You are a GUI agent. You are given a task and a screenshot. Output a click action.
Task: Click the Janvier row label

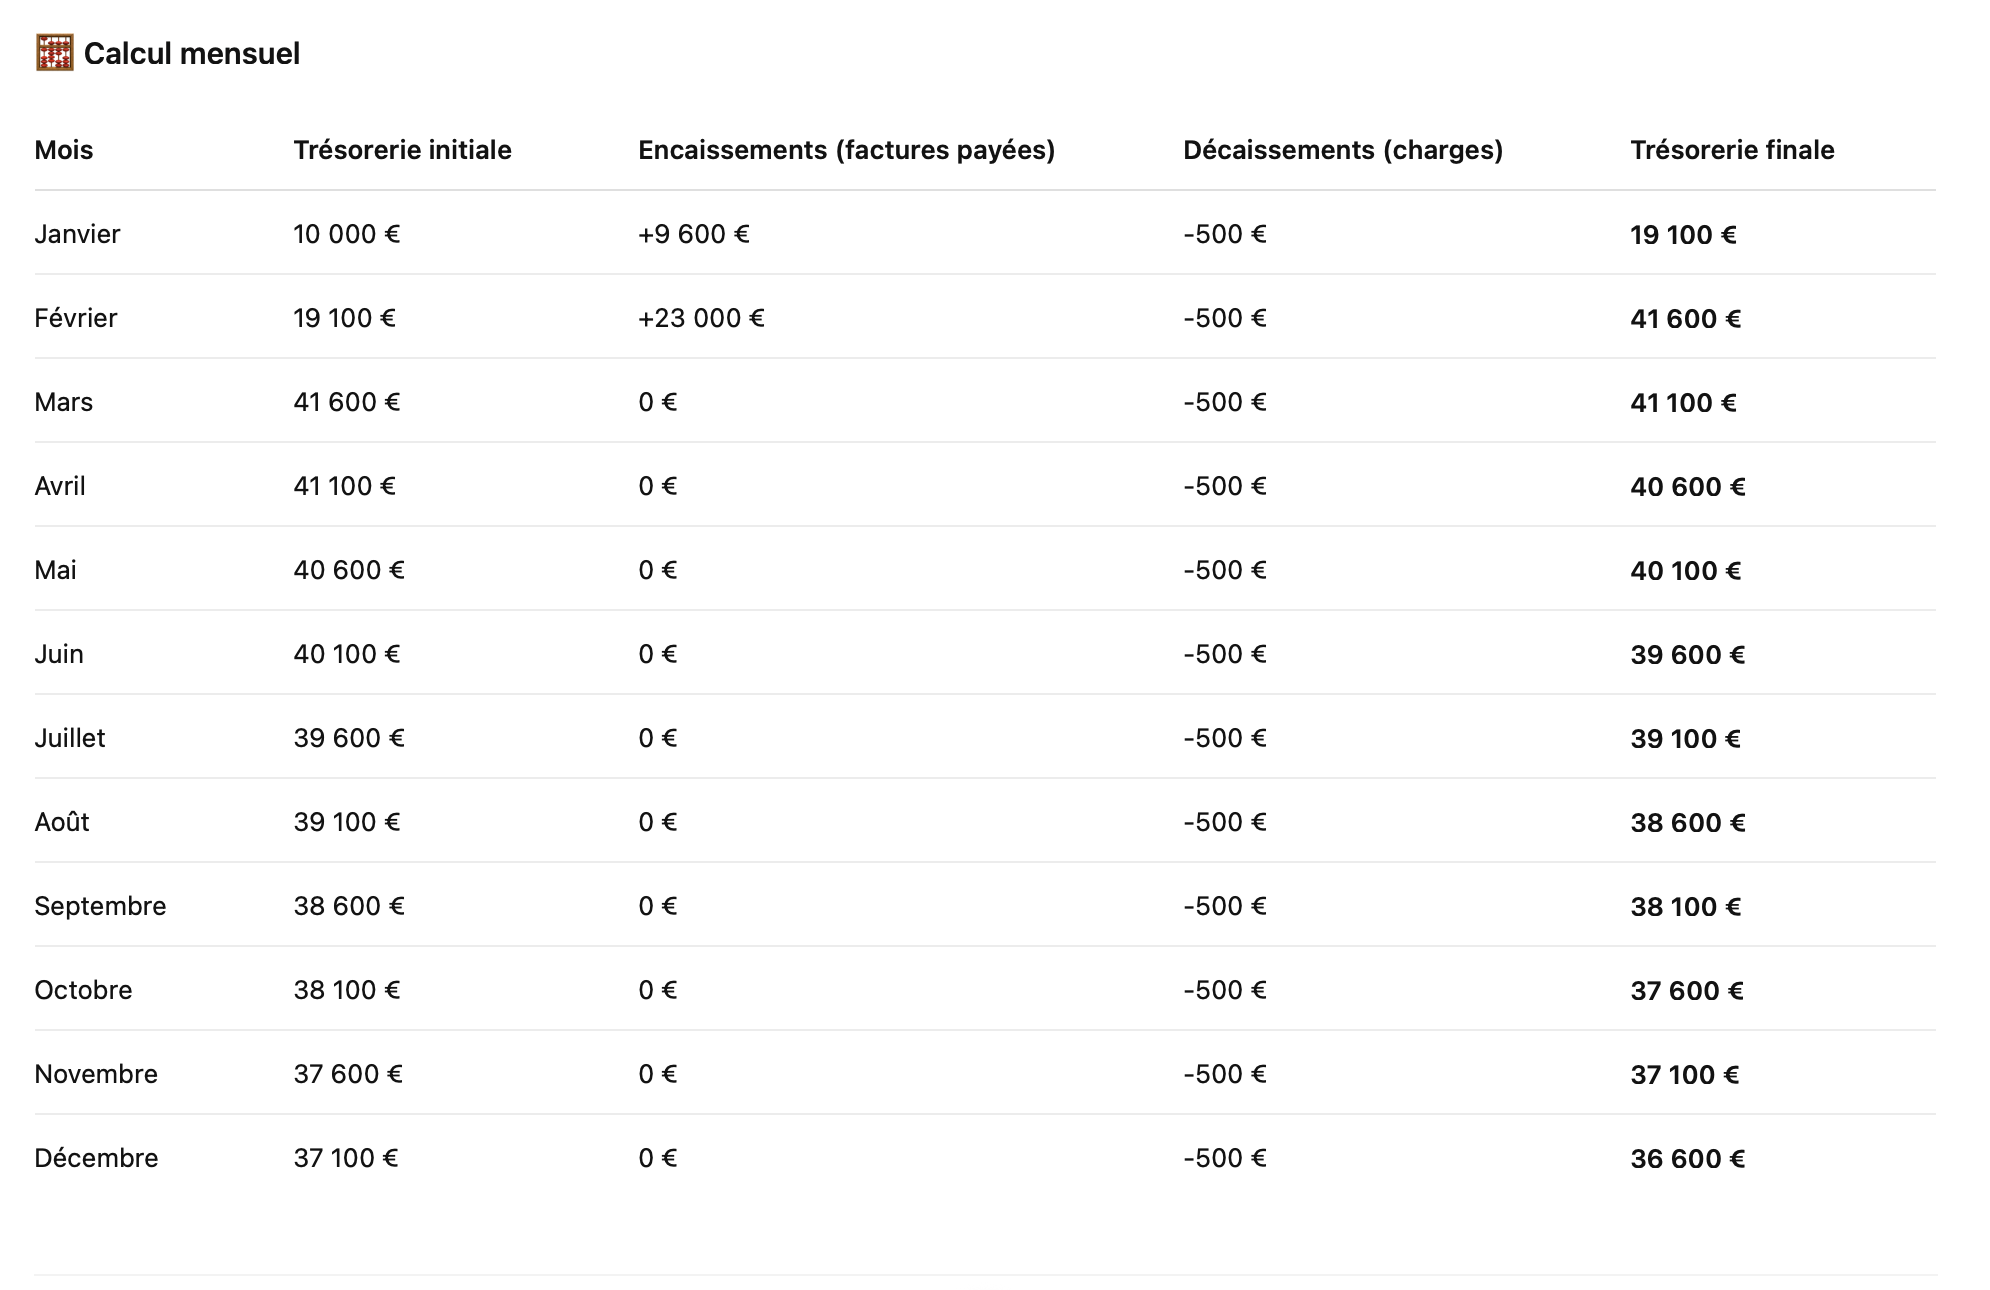[x=77, y=234]
